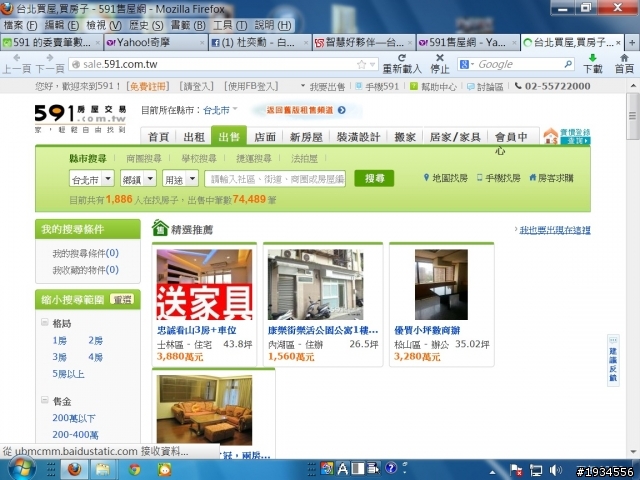
Task: Open the 鄉鎮 district dropdown
Action: (x=138, y=179)
